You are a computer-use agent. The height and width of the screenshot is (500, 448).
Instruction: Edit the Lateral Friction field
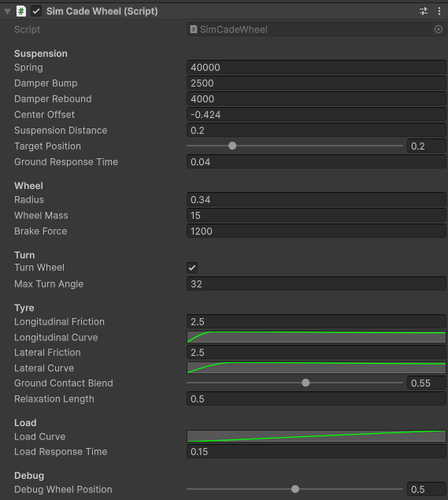pyautogui.click(x=316, y=352)
